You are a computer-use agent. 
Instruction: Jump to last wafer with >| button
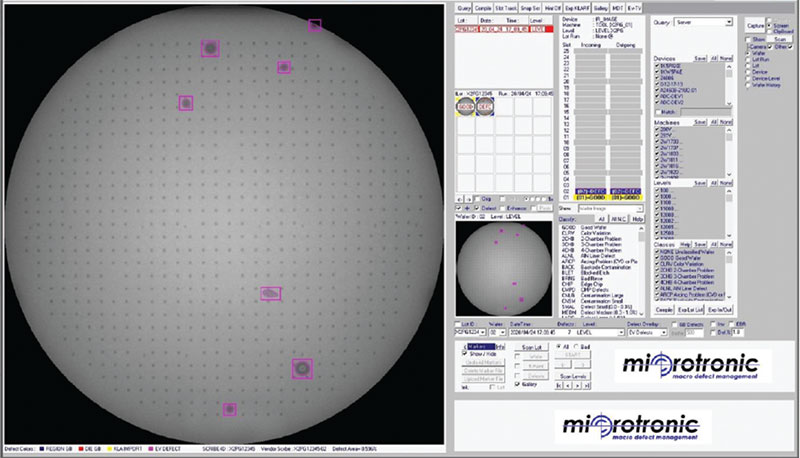[587, 386]
